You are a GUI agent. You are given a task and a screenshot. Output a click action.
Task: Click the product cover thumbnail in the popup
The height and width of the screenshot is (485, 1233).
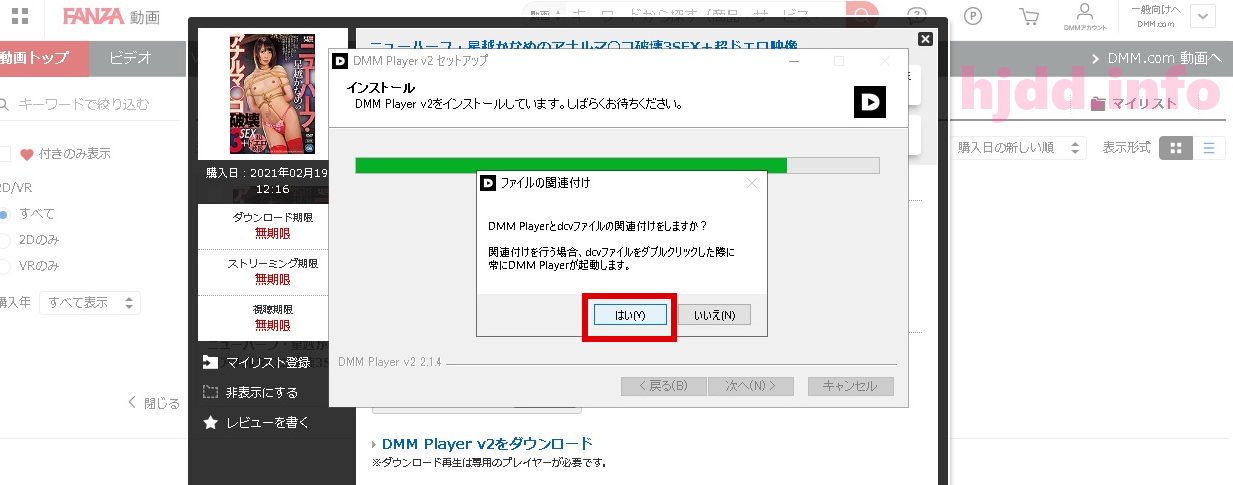pos(273,94)
